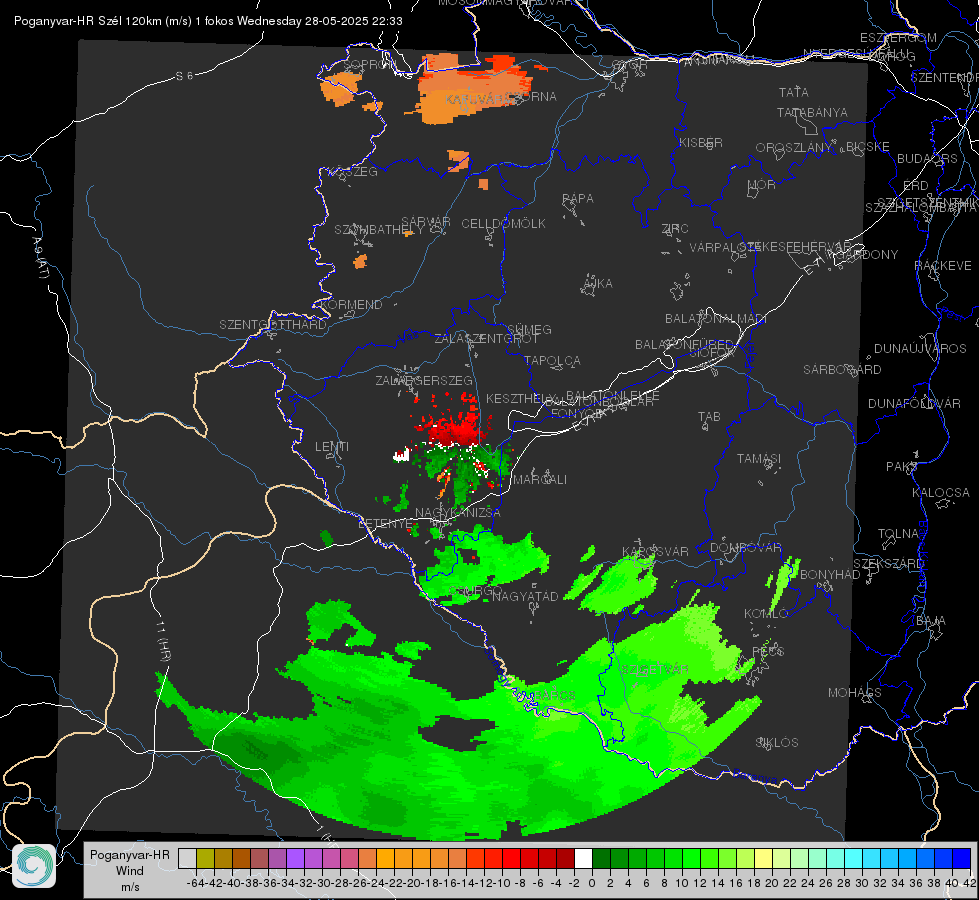979x900 pixels.
Task: Click the 'S 6' road label
Action: point(184,76)
